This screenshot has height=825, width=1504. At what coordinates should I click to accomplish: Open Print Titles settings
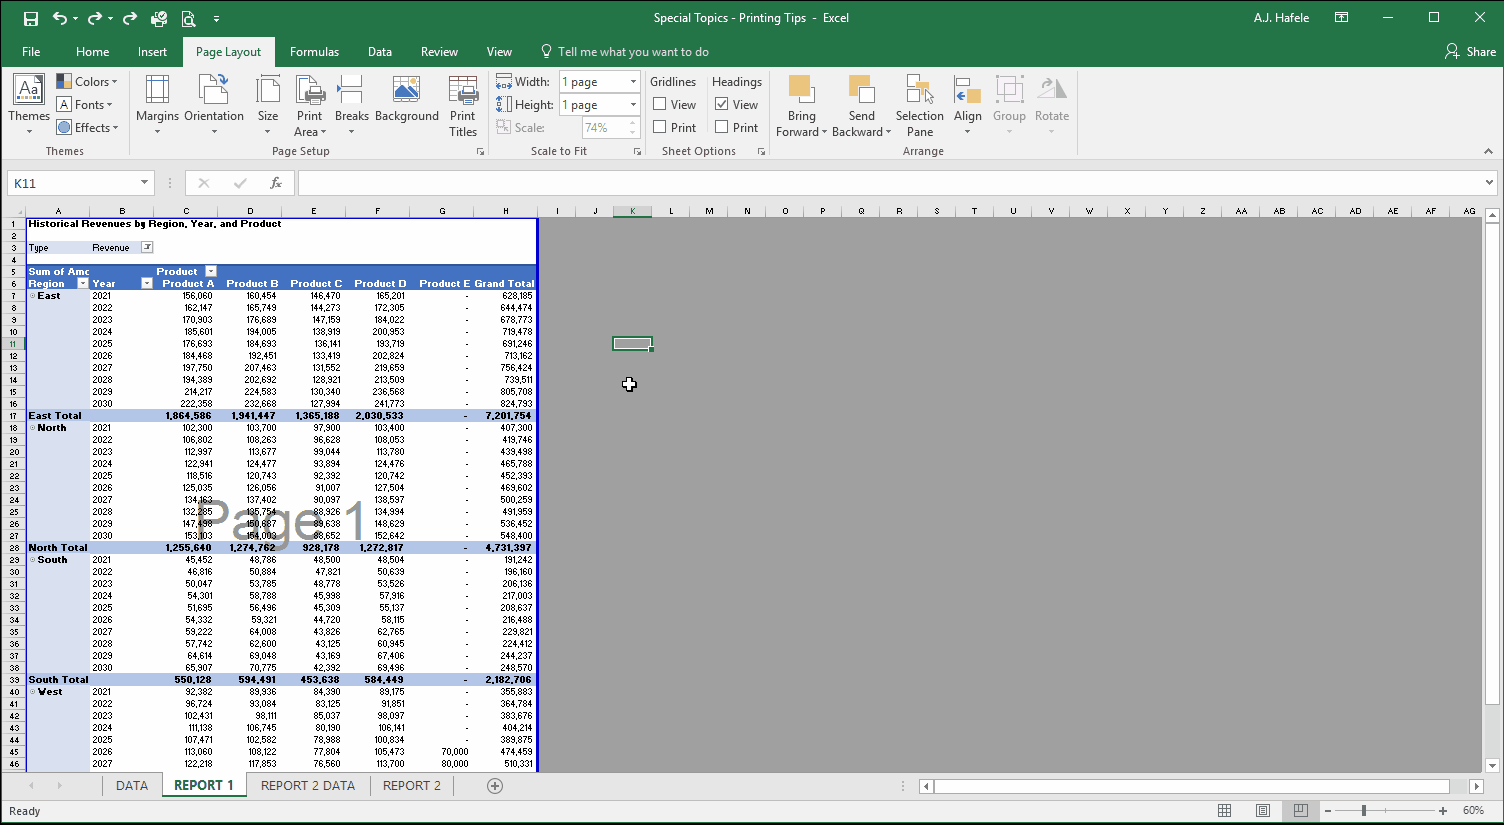pyautogui.click(x=463, y=106)
